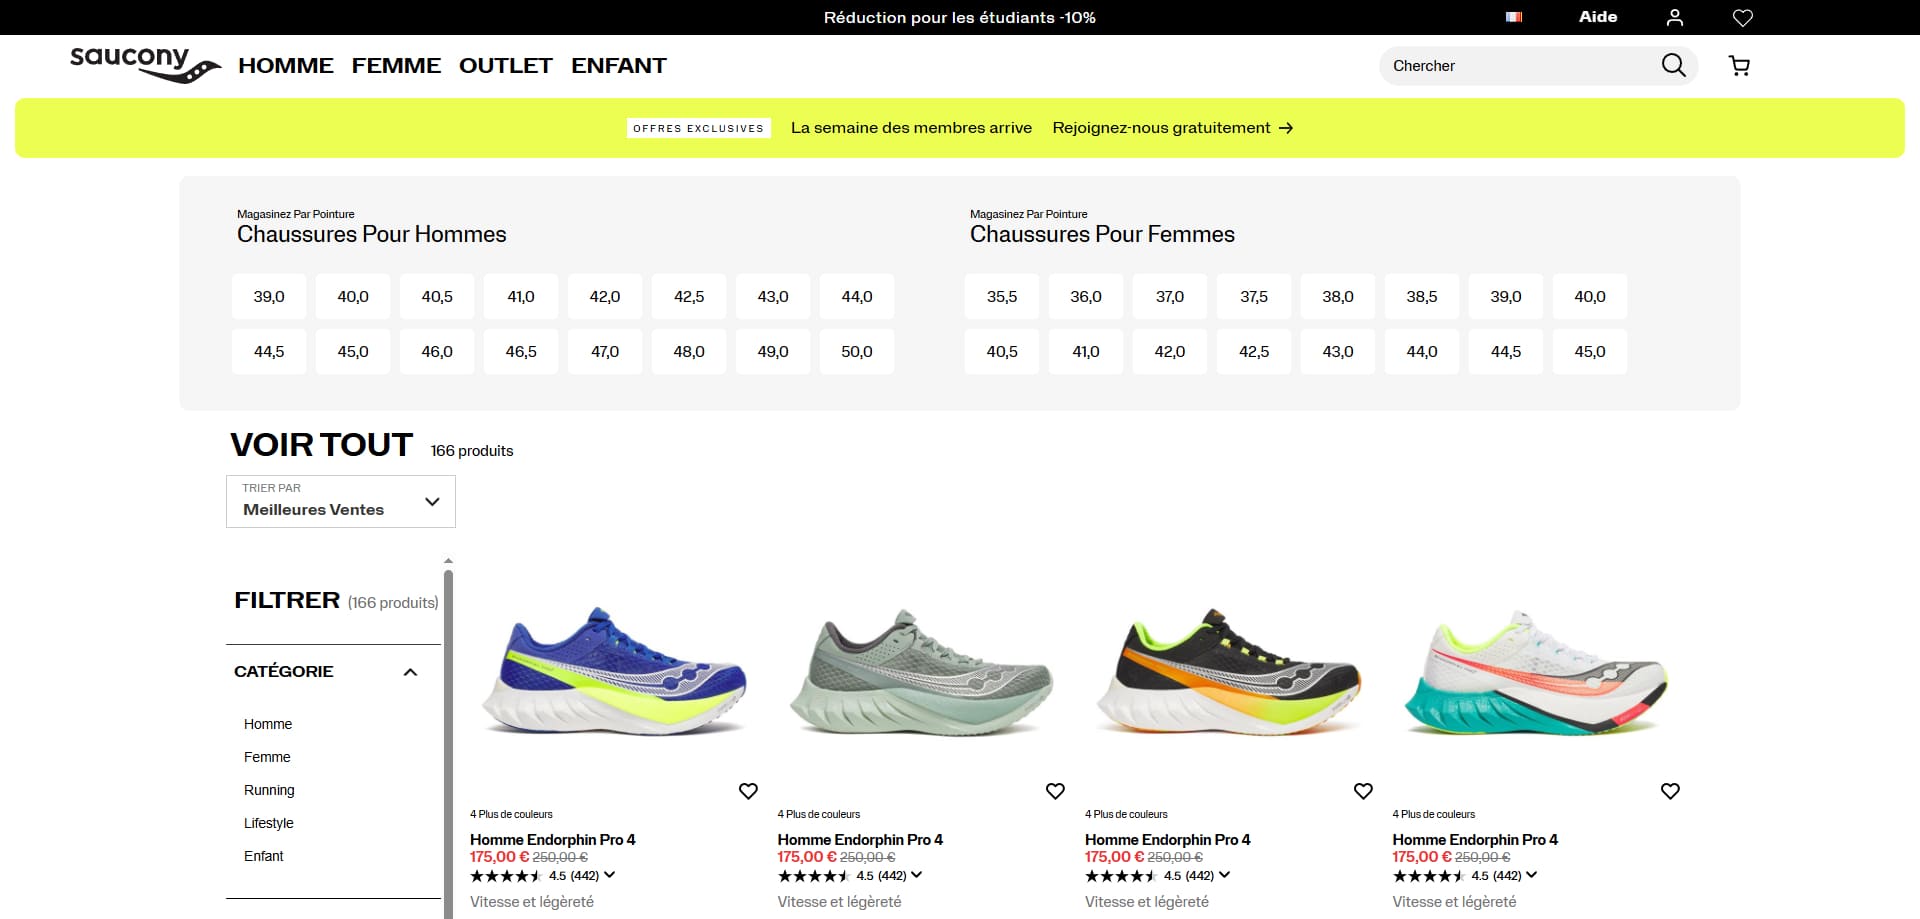This screenshot has height=919, width=1920.
Task: Click Rejoignez-nous gratuitement link
Action: [x=1173, y=128]
